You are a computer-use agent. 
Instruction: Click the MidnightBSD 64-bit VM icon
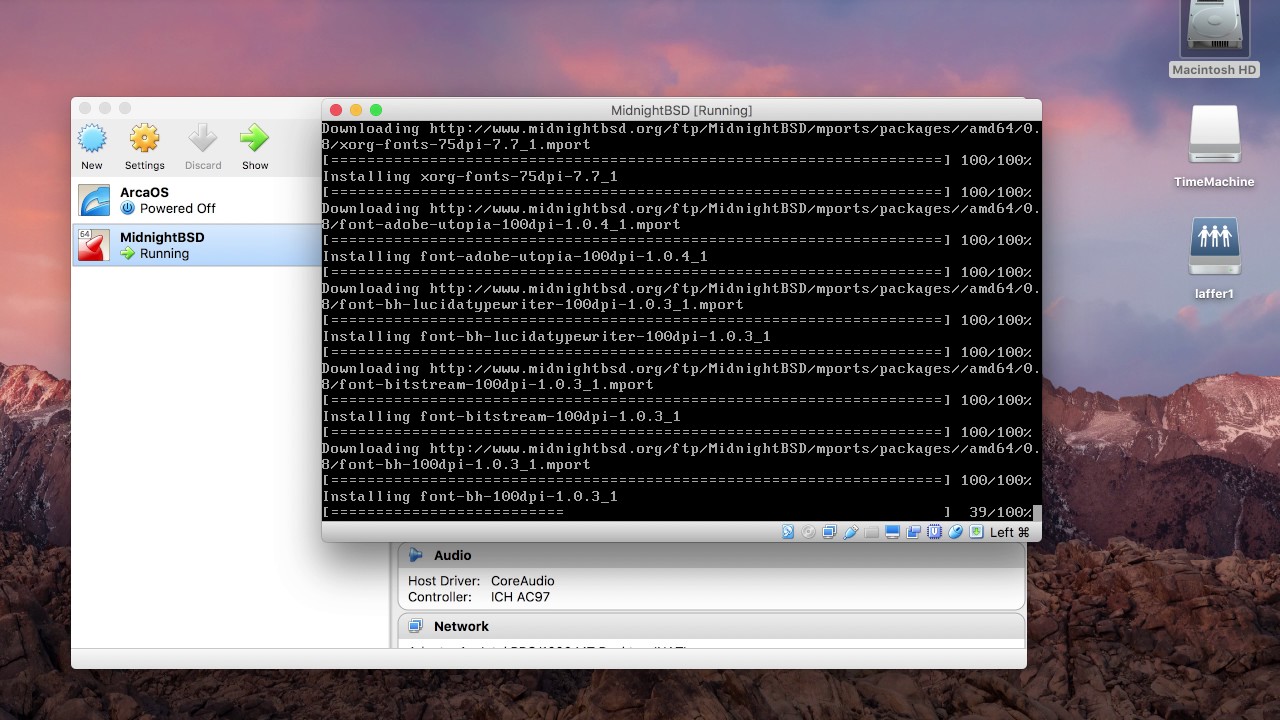coord(94,245)
